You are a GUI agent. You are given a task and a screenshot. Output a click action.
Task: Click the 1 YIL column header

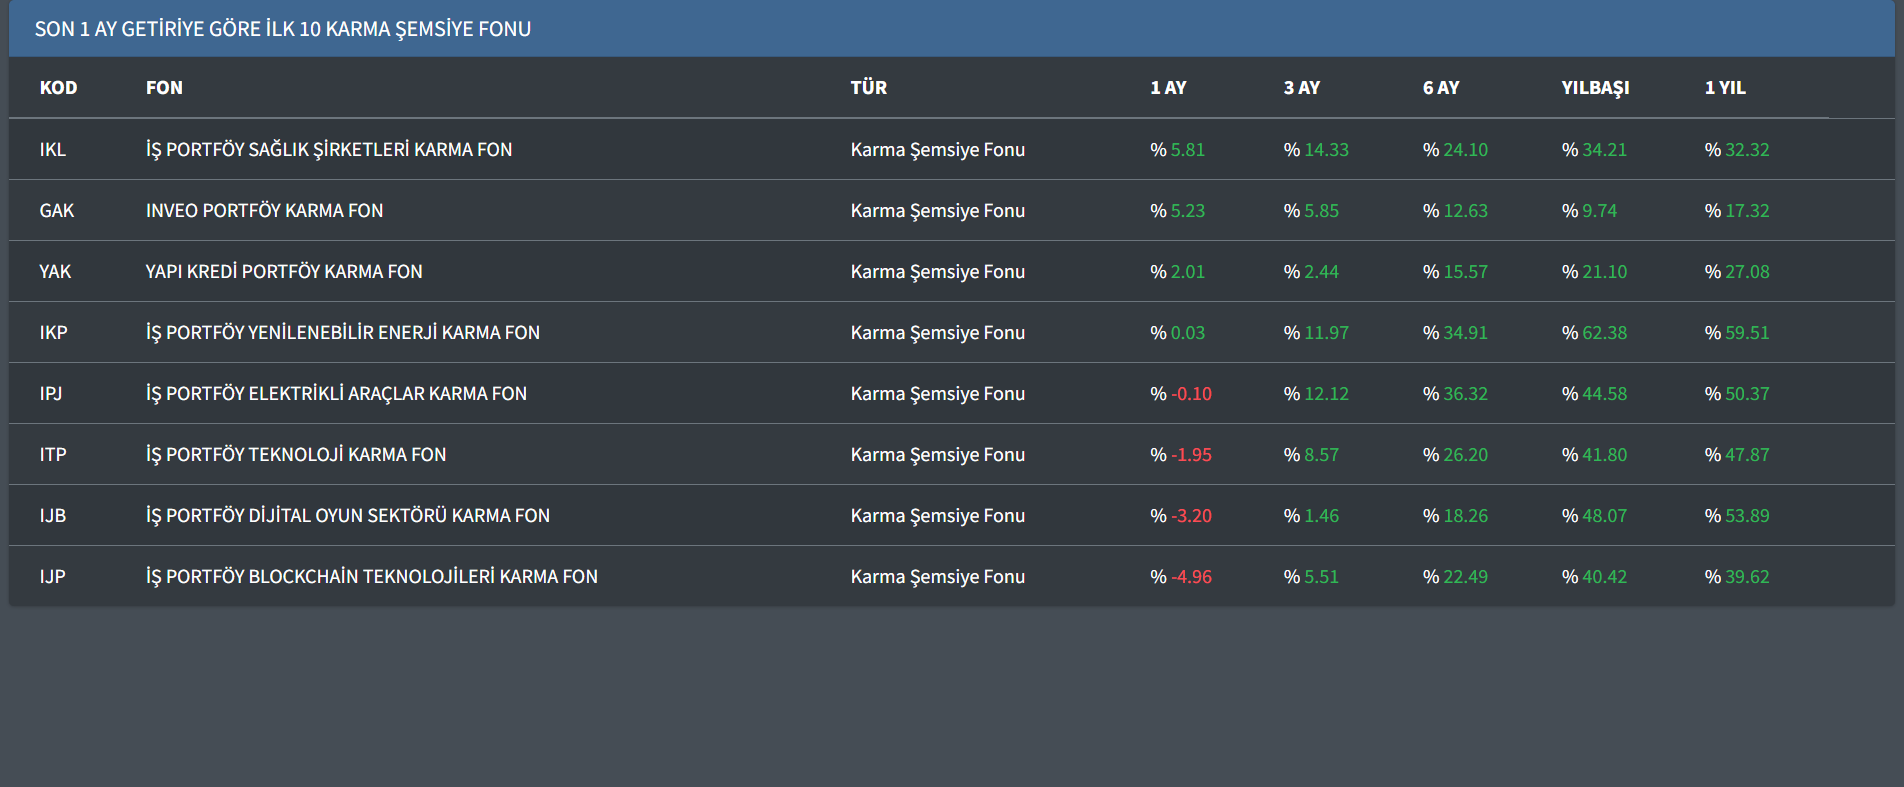(x=1725, y=88)
